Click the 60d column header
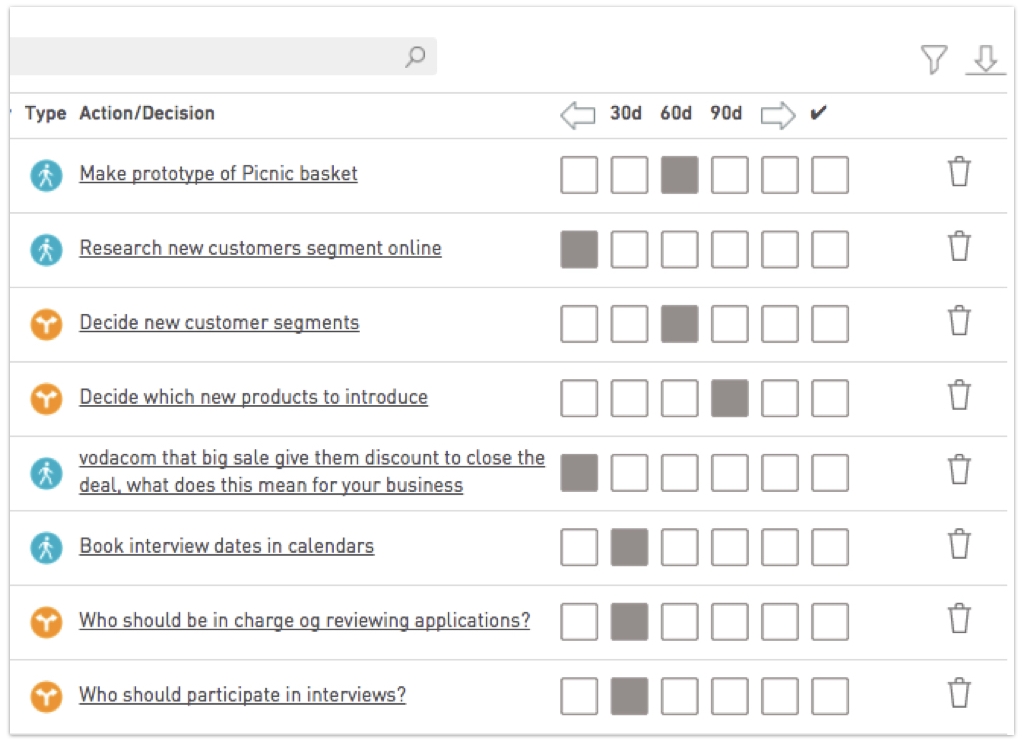 click(676, 113)
